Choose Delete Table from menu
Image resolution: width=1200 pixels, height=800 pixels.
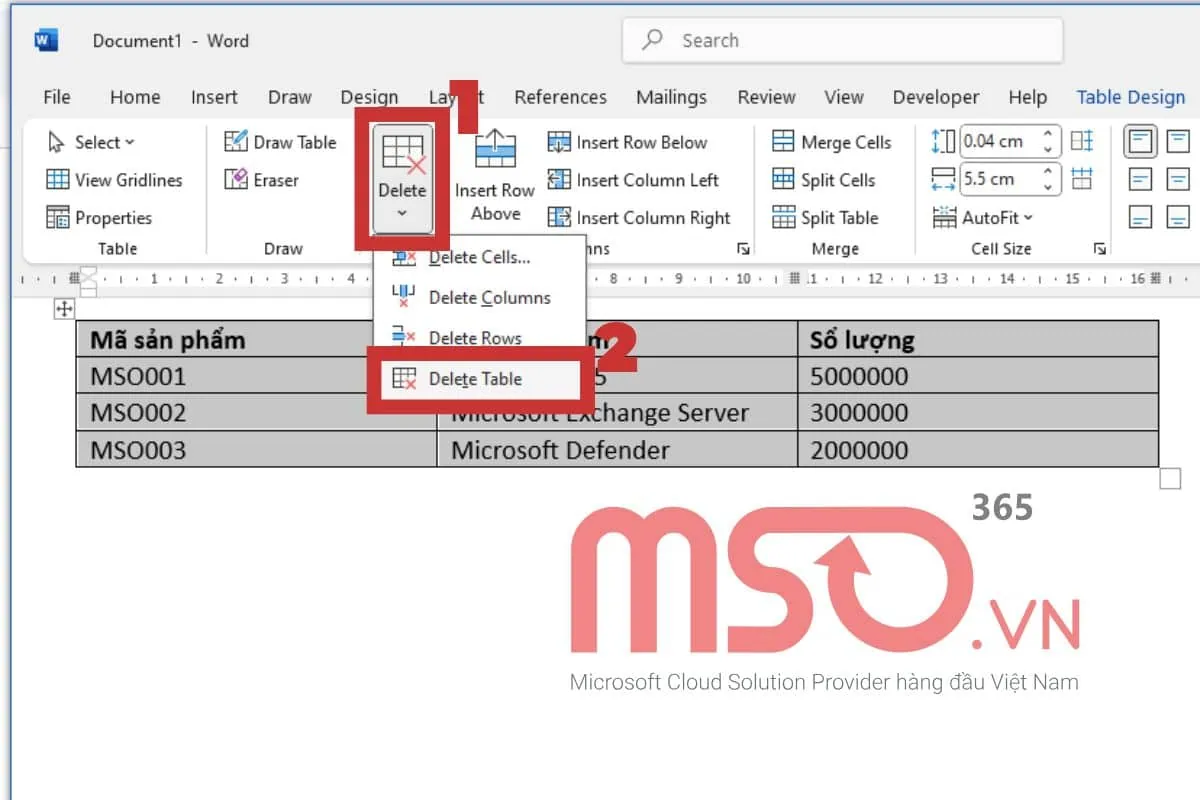(475, 379)
